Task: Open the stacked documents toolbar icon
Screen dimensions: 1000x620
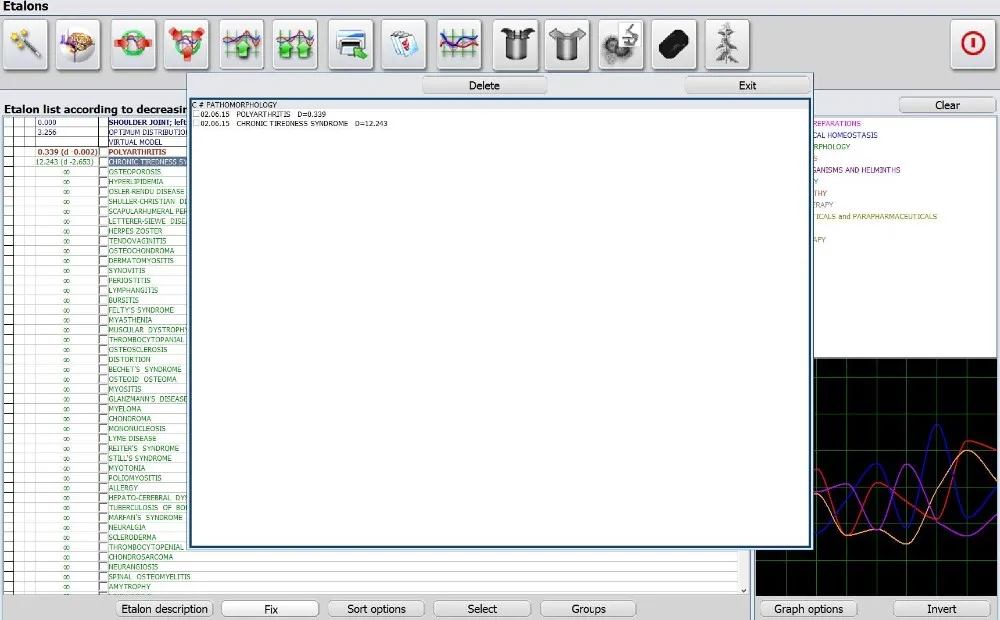Action: pos(404,44)
